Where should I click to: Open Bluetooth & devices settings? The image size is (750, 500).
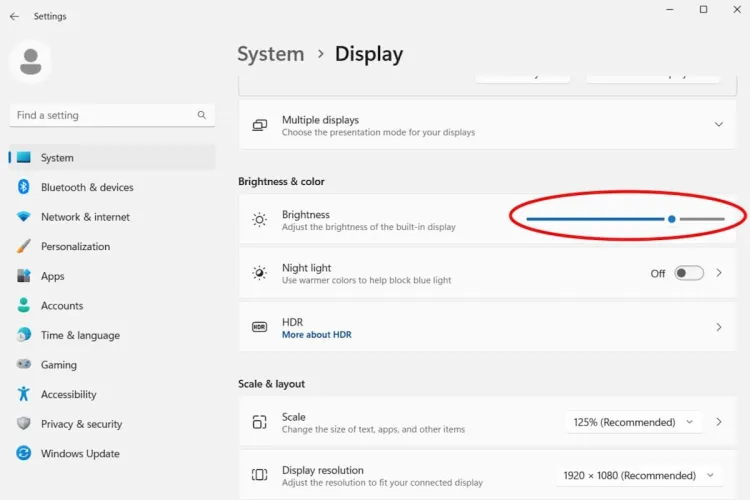tap(87, 187)
